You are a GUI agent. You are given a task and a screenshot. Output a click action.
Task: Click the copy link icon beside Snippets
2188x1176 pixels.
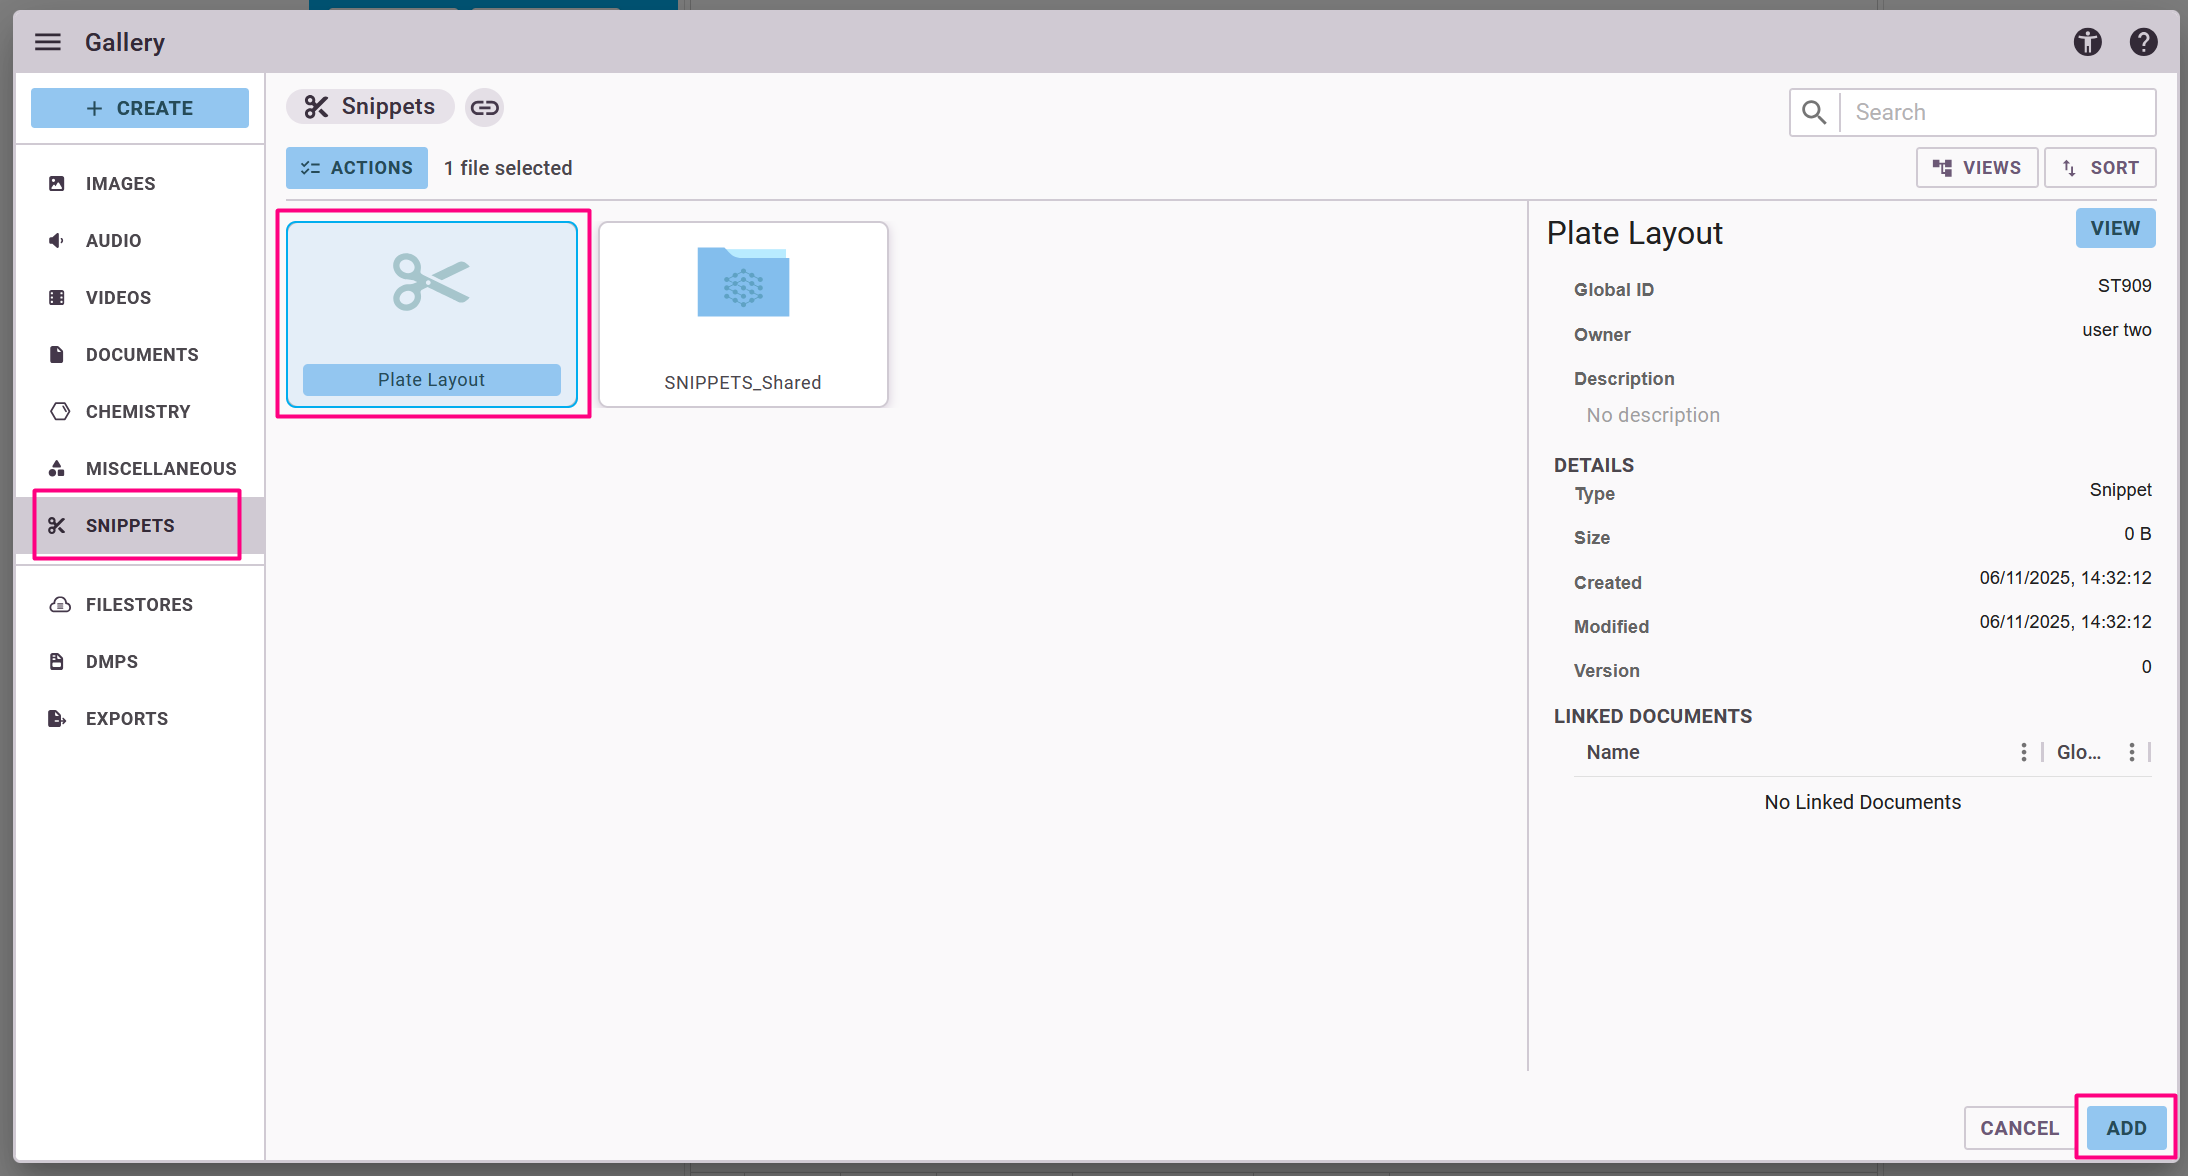pos(485,107)
